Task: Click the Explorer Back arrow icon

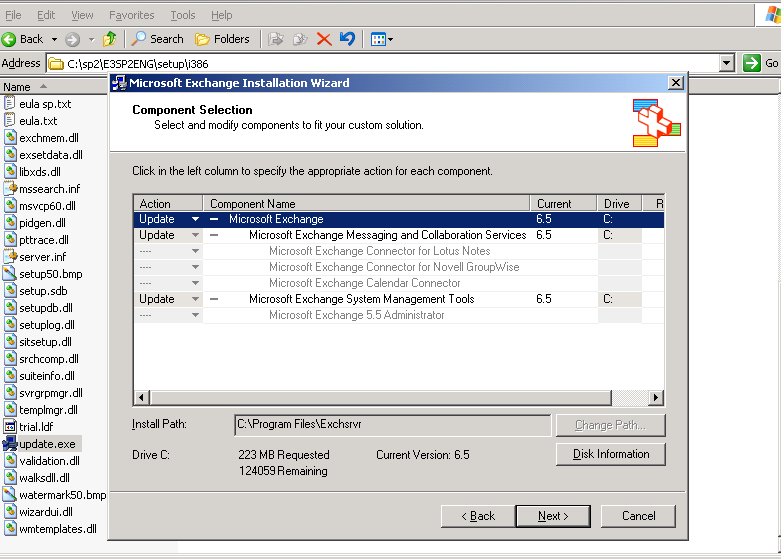Action: click(x=9, y=39)
